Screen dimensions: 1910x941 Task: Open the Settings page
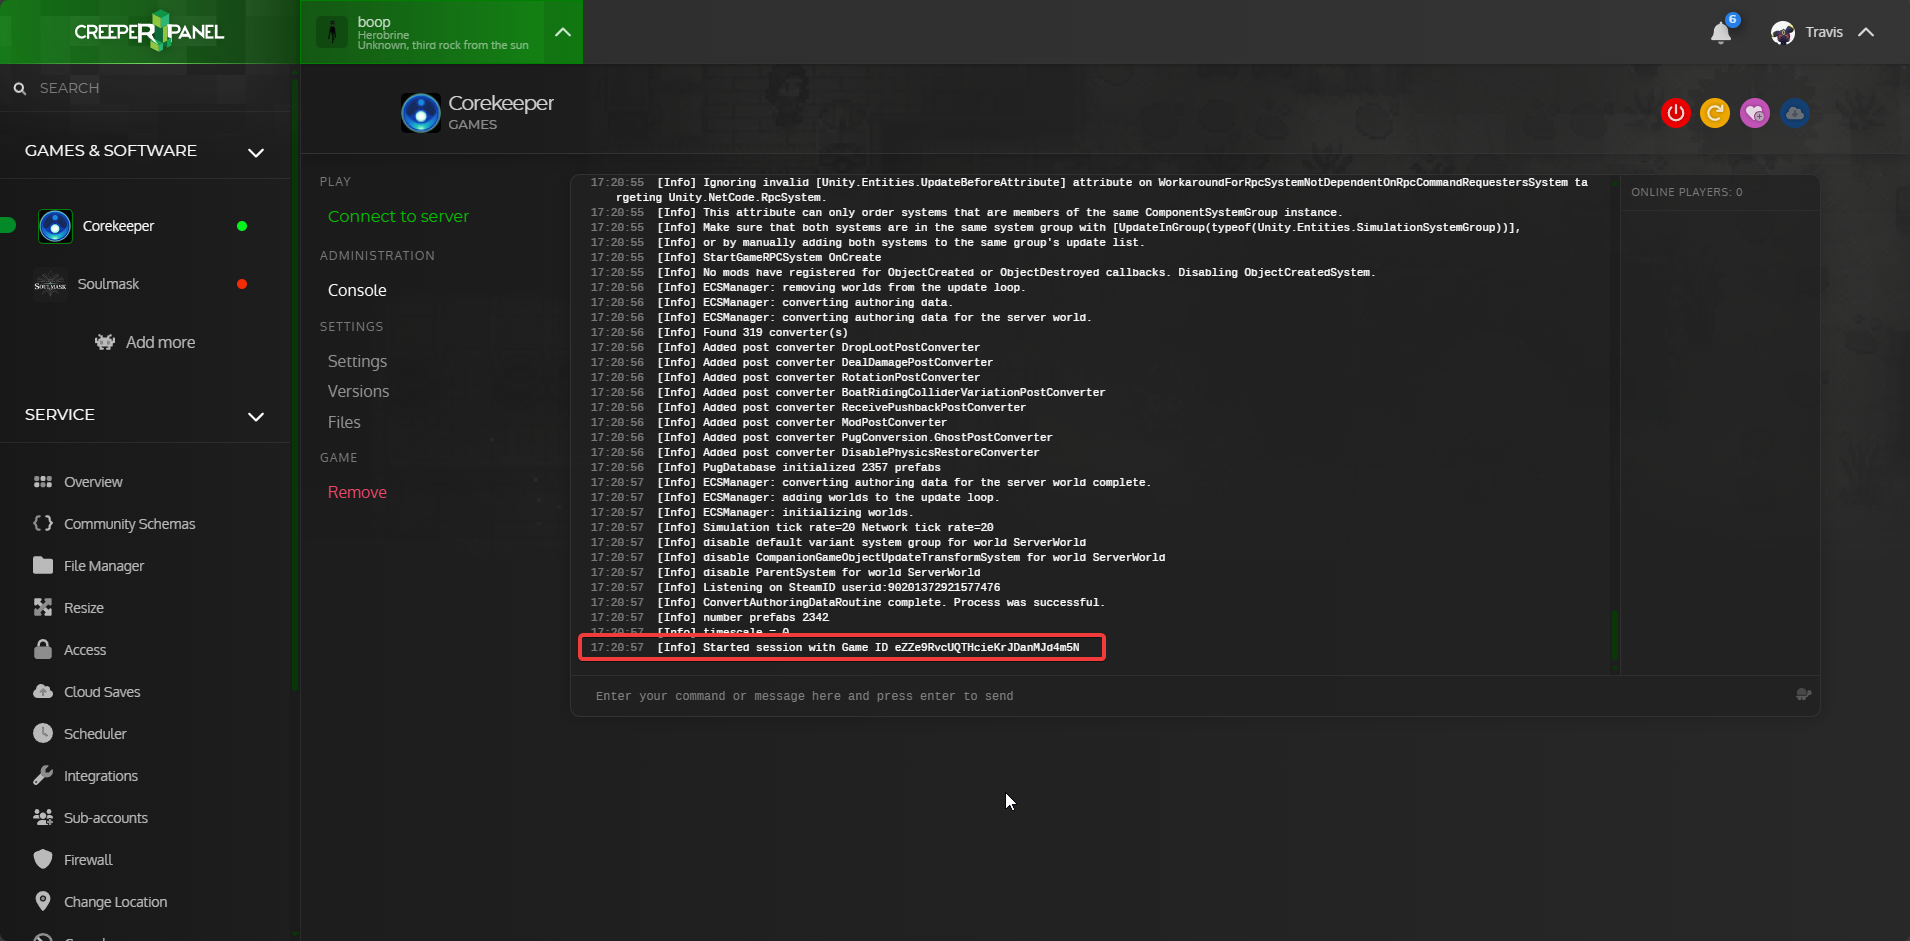357,361
